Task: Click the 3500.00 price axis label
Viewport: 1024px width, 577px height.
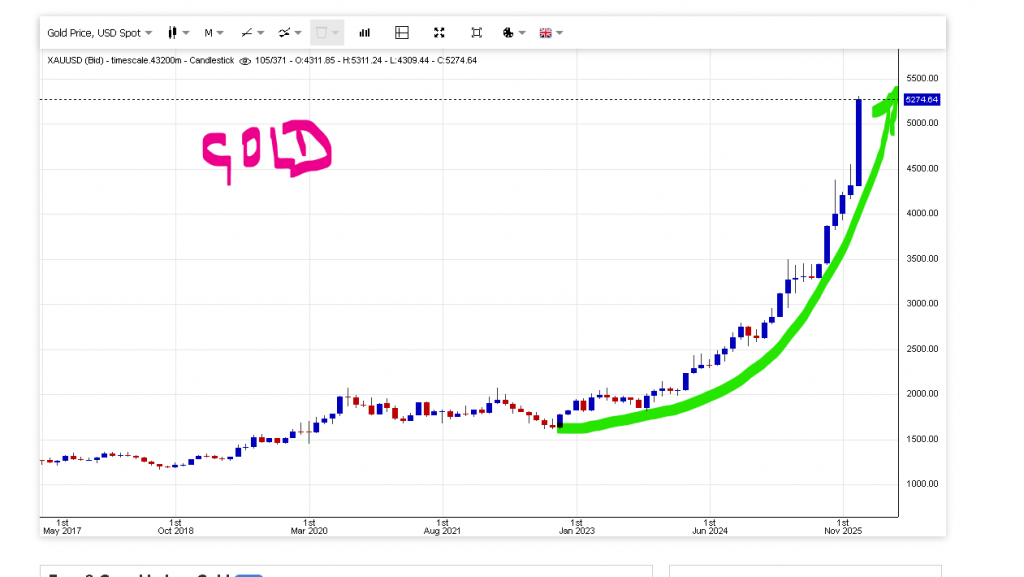Action: coord(921,259)
